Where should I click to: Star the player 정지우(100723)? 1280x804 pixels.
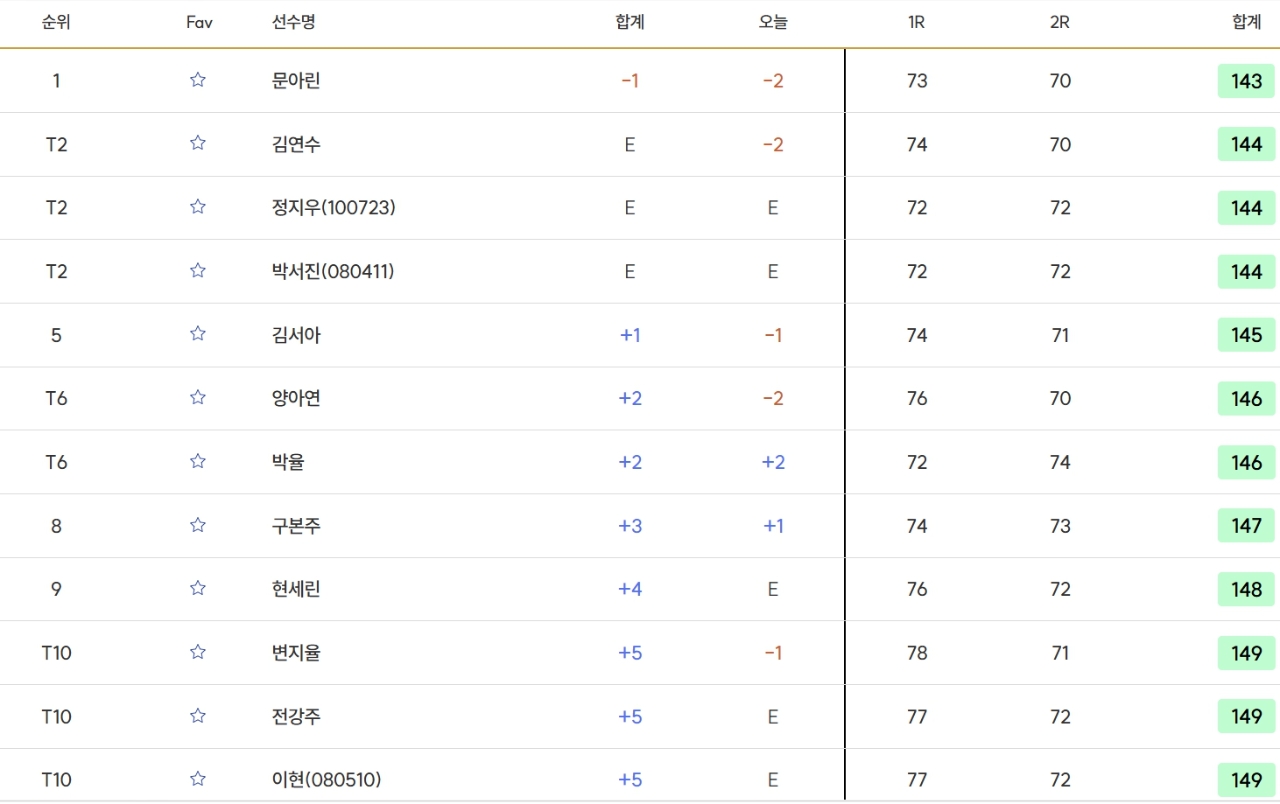click(x=198, y=207)
